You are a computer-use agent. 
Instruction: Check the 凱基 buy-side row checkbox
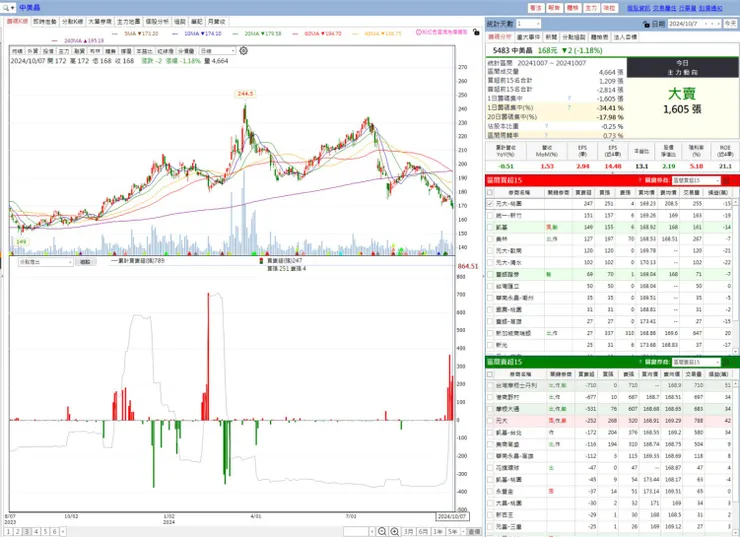tap(490, 227)
